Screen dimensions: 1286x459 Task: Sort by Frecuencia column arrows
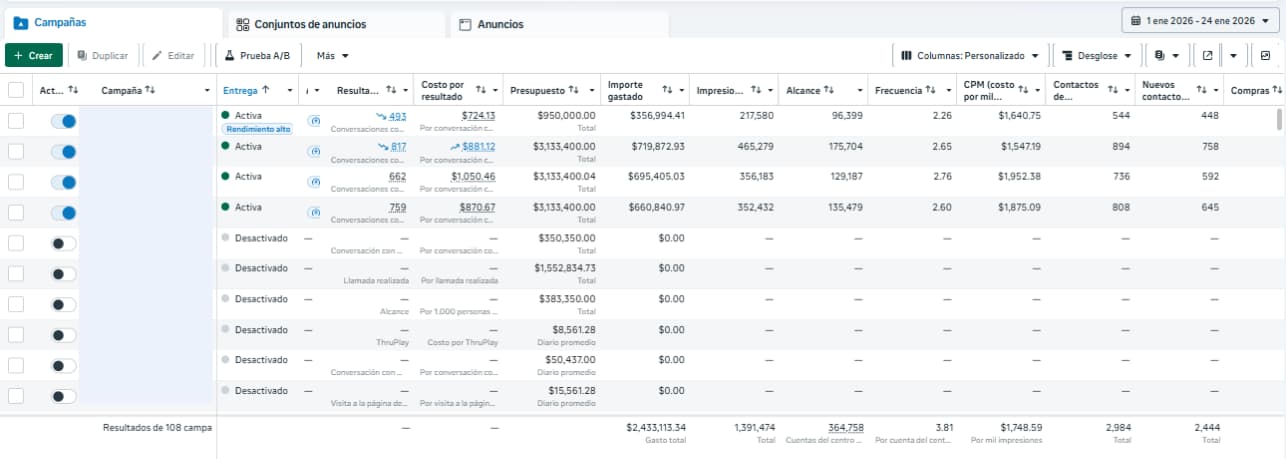coord(931,90)
